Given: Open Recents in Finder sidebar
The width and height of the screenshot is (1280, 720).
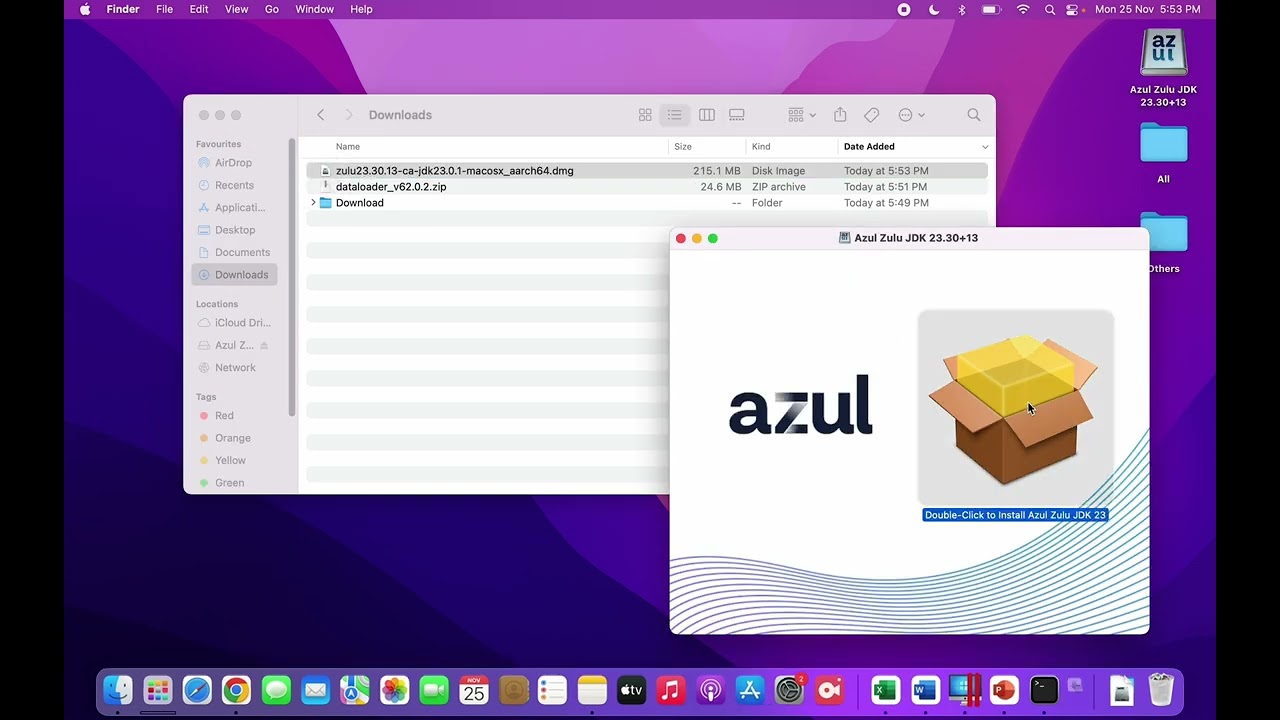Looking at the screenshot, I should pyautogui.click(x=234, y=185).
